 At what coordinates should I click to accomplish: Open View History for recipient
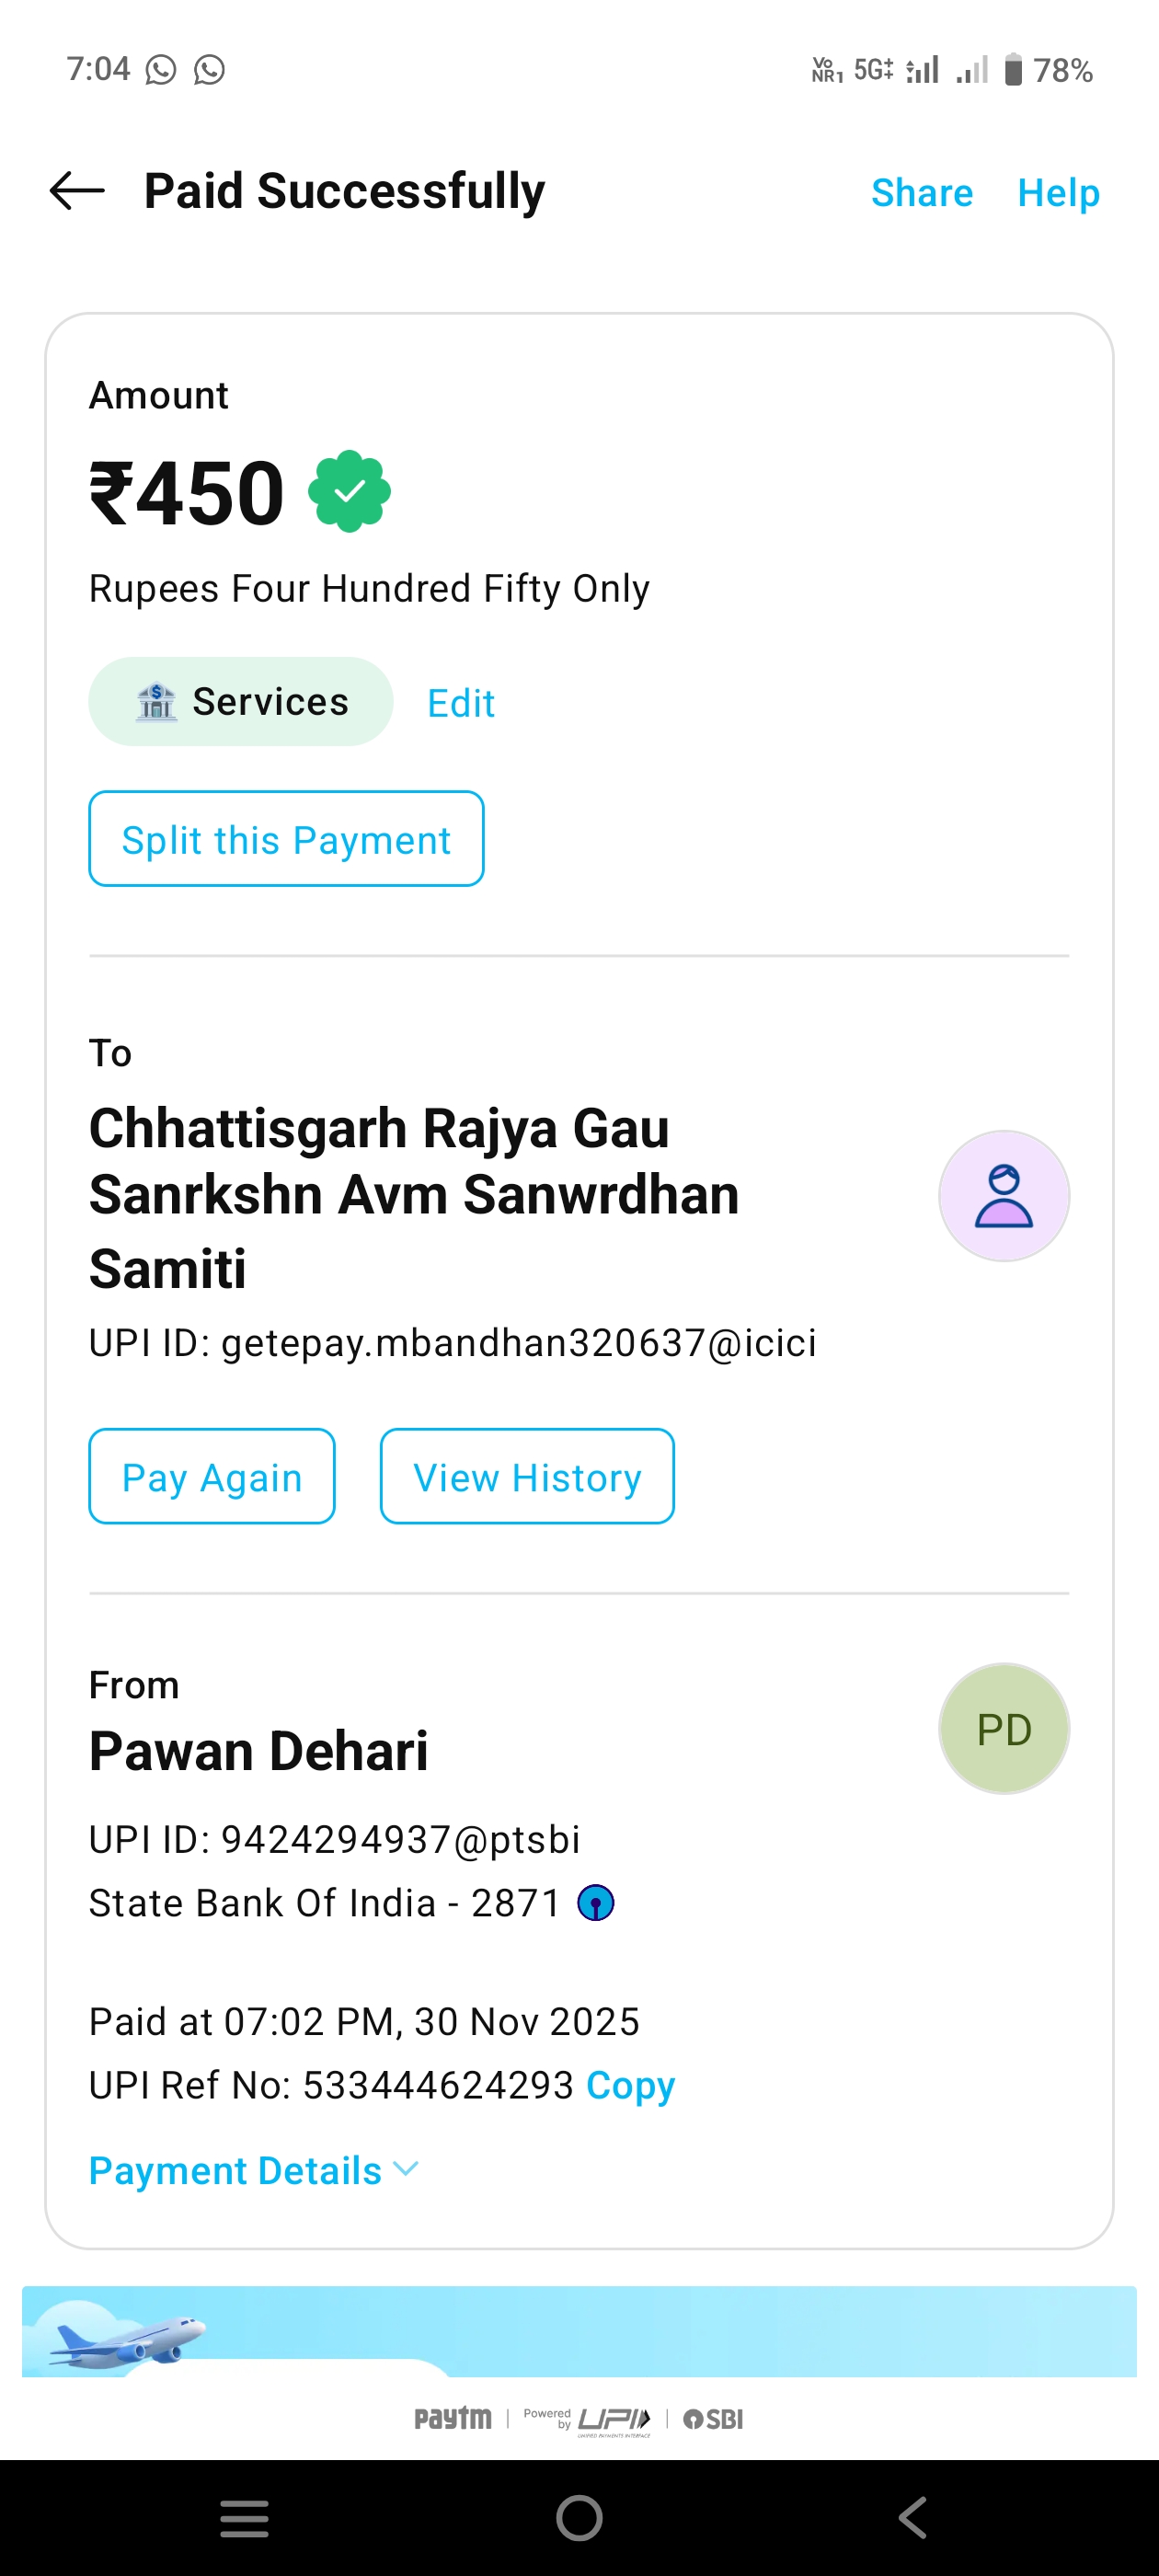tap(527, 1477)
